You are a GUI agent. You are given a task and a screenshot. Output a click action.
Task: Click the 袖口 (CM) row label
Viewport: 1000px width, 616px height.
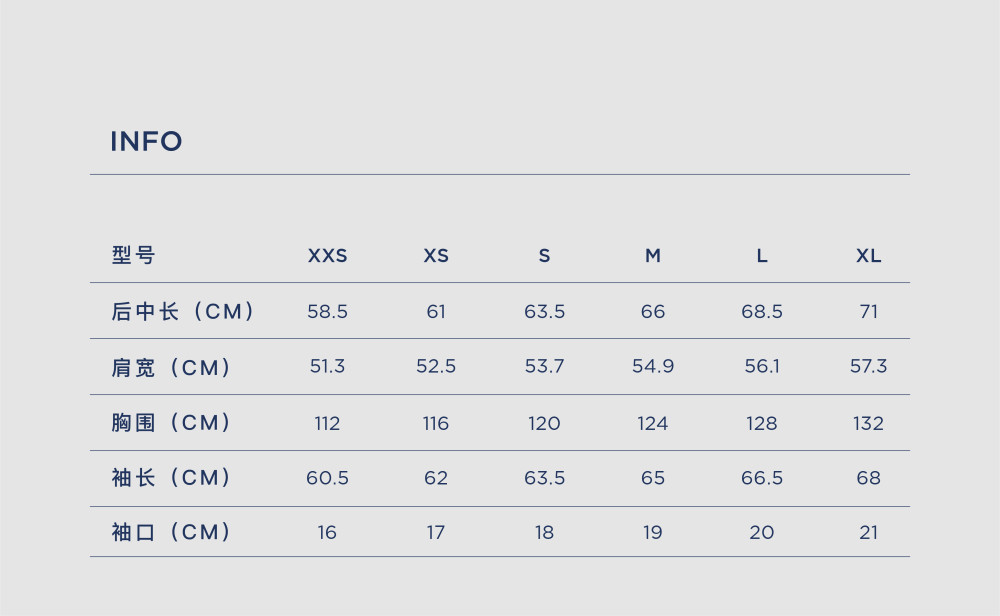171,532
